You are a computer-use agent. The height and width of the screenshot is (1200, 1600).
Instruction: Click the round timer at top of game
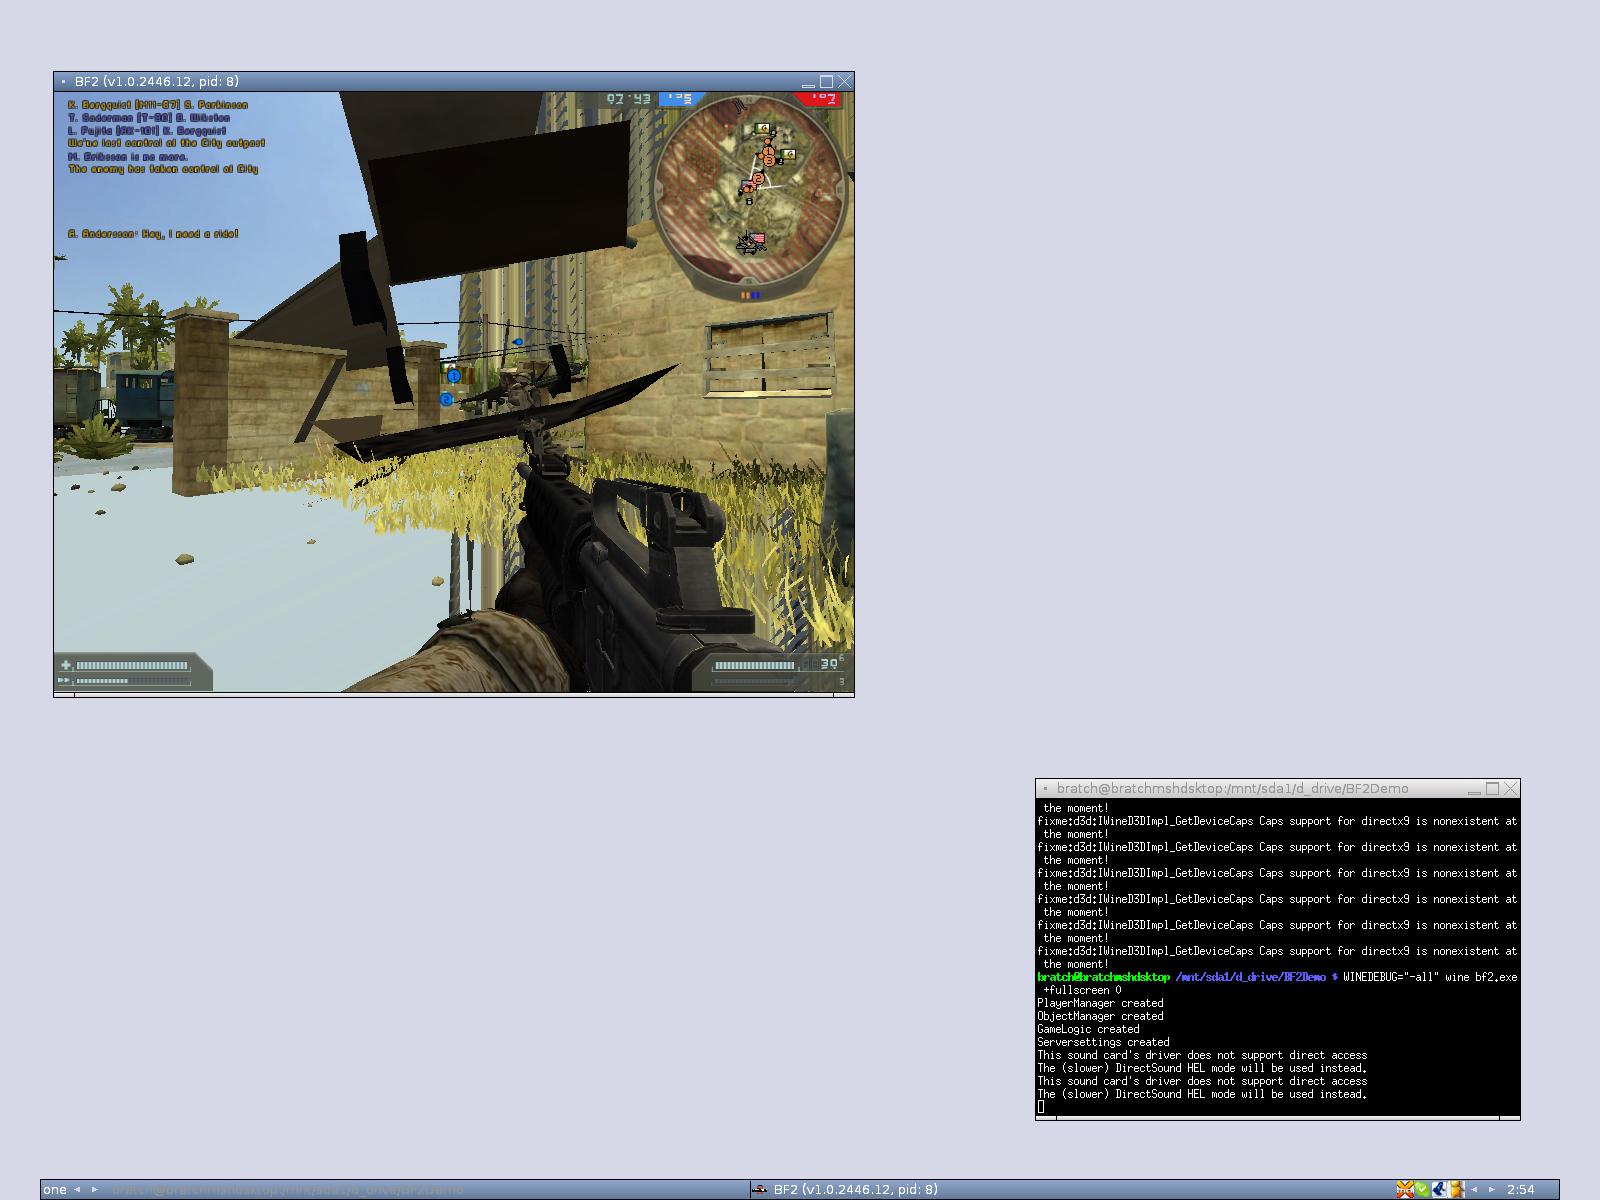629,98
